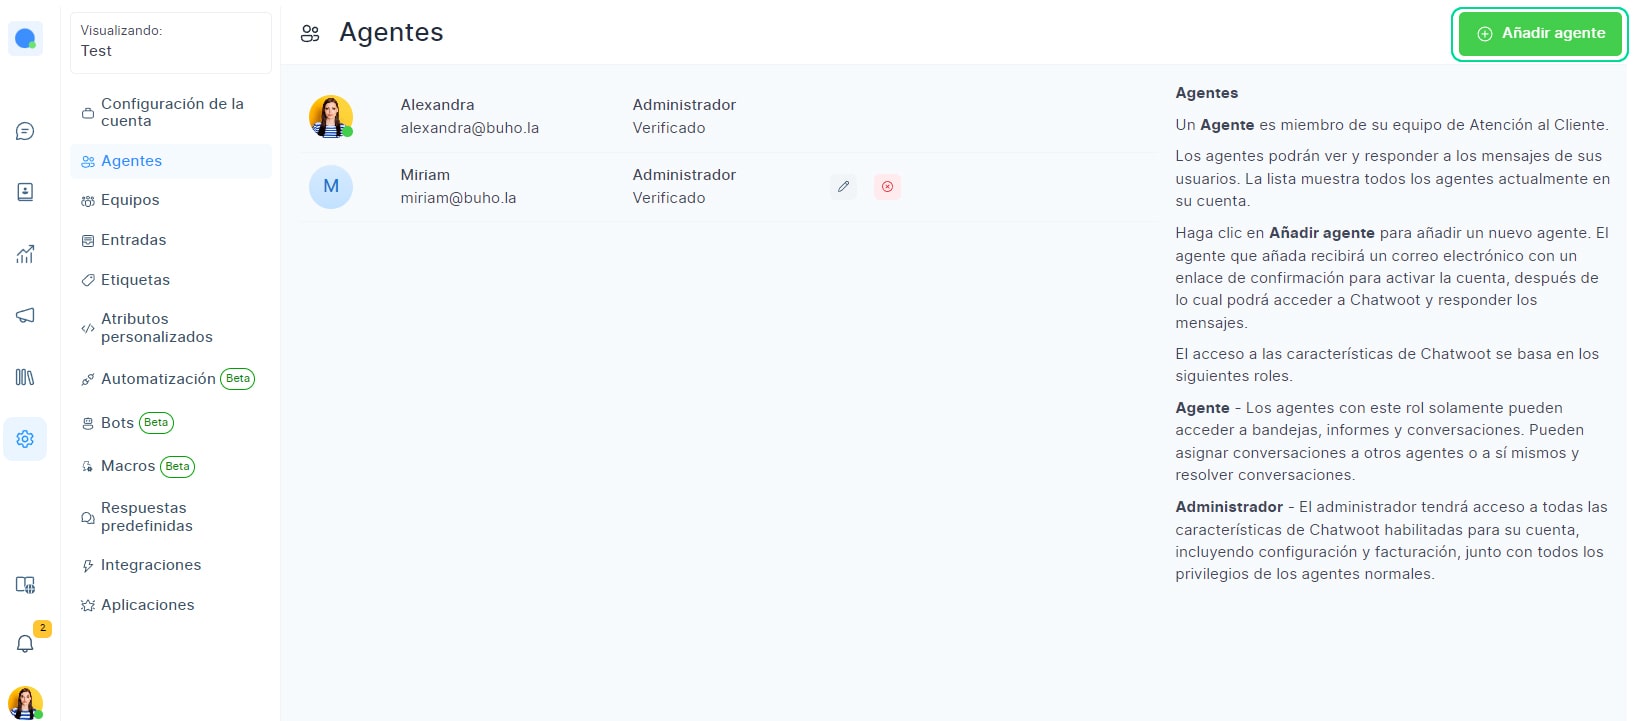Open contacts icon in left rail
Viewport: 1639px width, 721px height.
(25, 192)
